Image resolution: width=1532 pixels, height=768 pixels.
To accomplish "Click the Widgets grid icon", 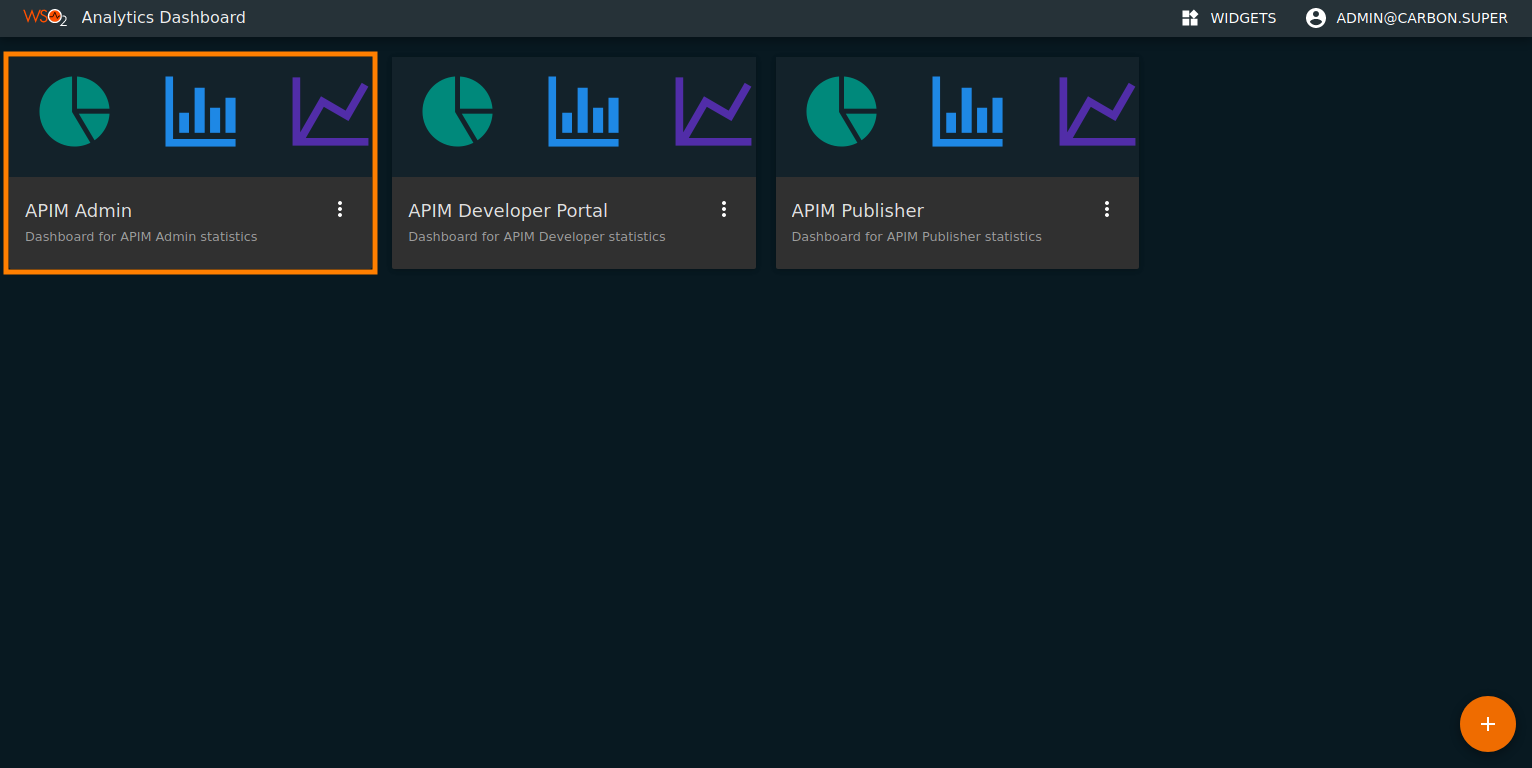I will coord(1190,18).
